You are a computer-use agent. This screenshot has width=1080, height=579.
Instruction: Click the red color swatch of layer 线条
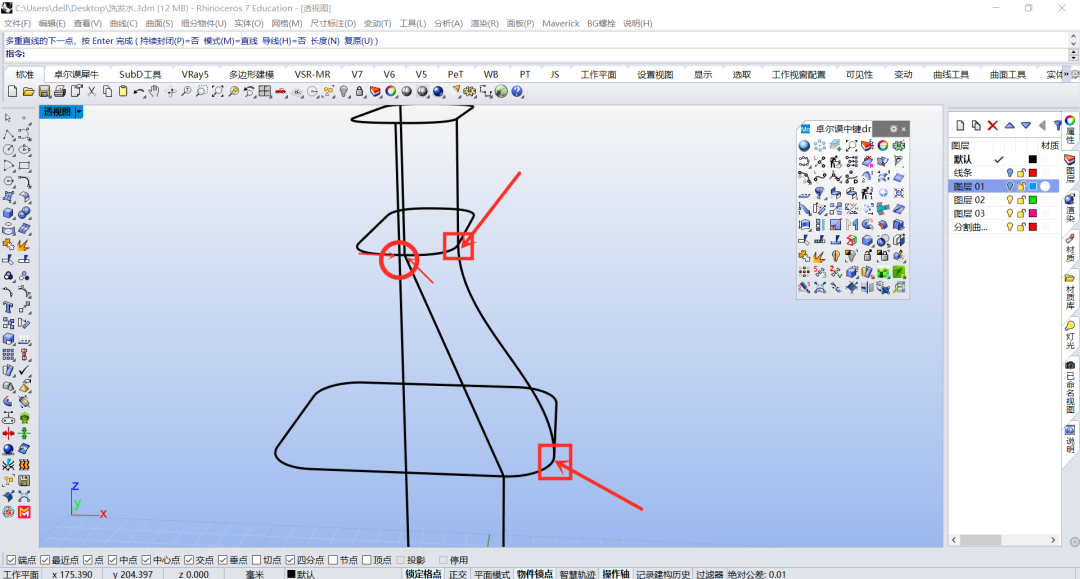click(x=1032, y=173)
